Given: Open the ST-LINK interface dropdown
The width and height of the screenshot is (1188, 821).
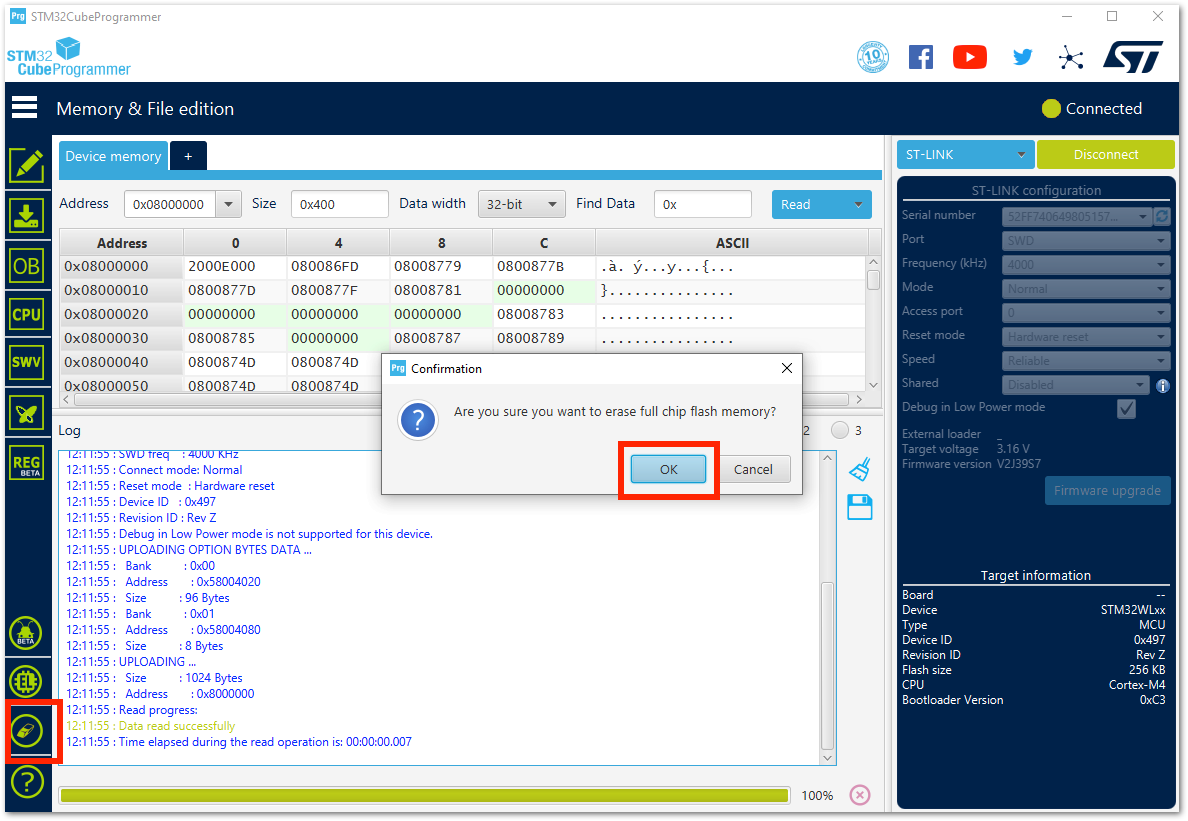Looking at the screenshot, I should click(965, 155).
